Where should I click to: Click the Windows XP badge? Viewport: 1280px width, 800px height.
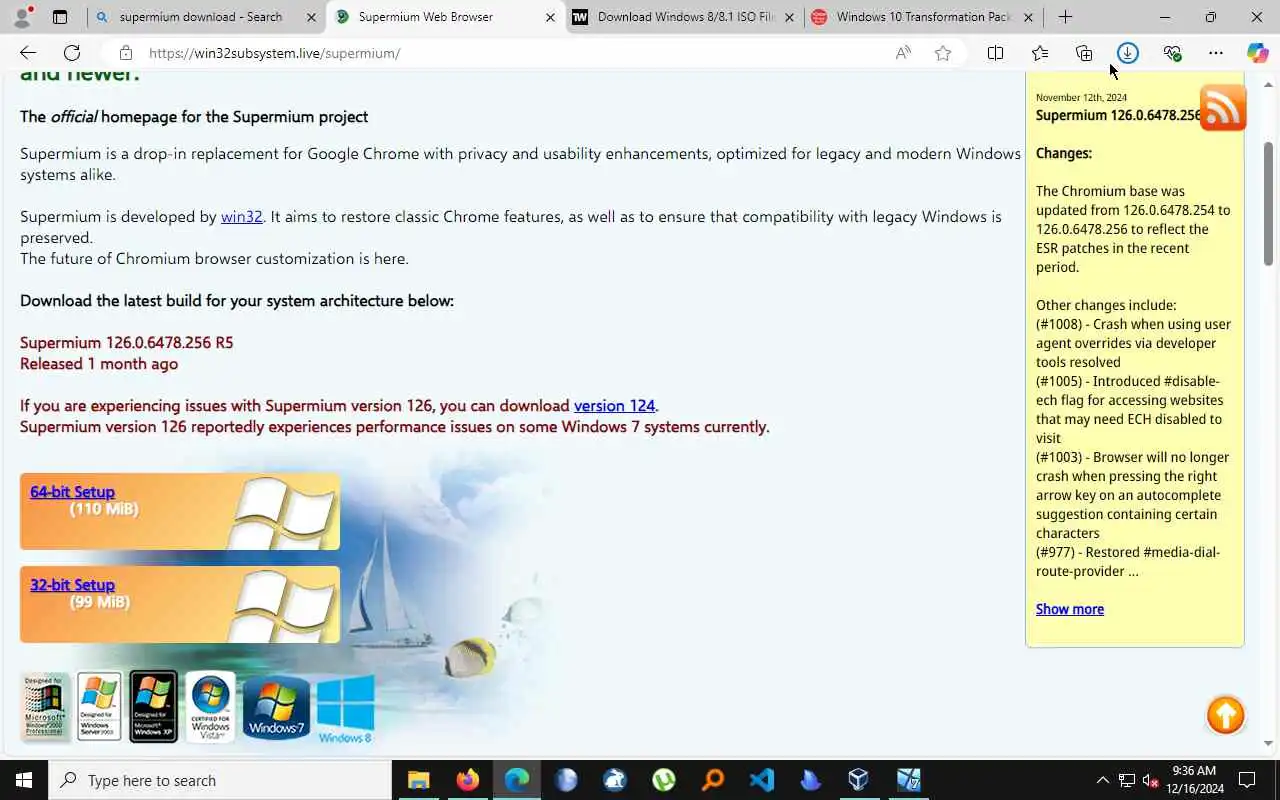[153, 706]
